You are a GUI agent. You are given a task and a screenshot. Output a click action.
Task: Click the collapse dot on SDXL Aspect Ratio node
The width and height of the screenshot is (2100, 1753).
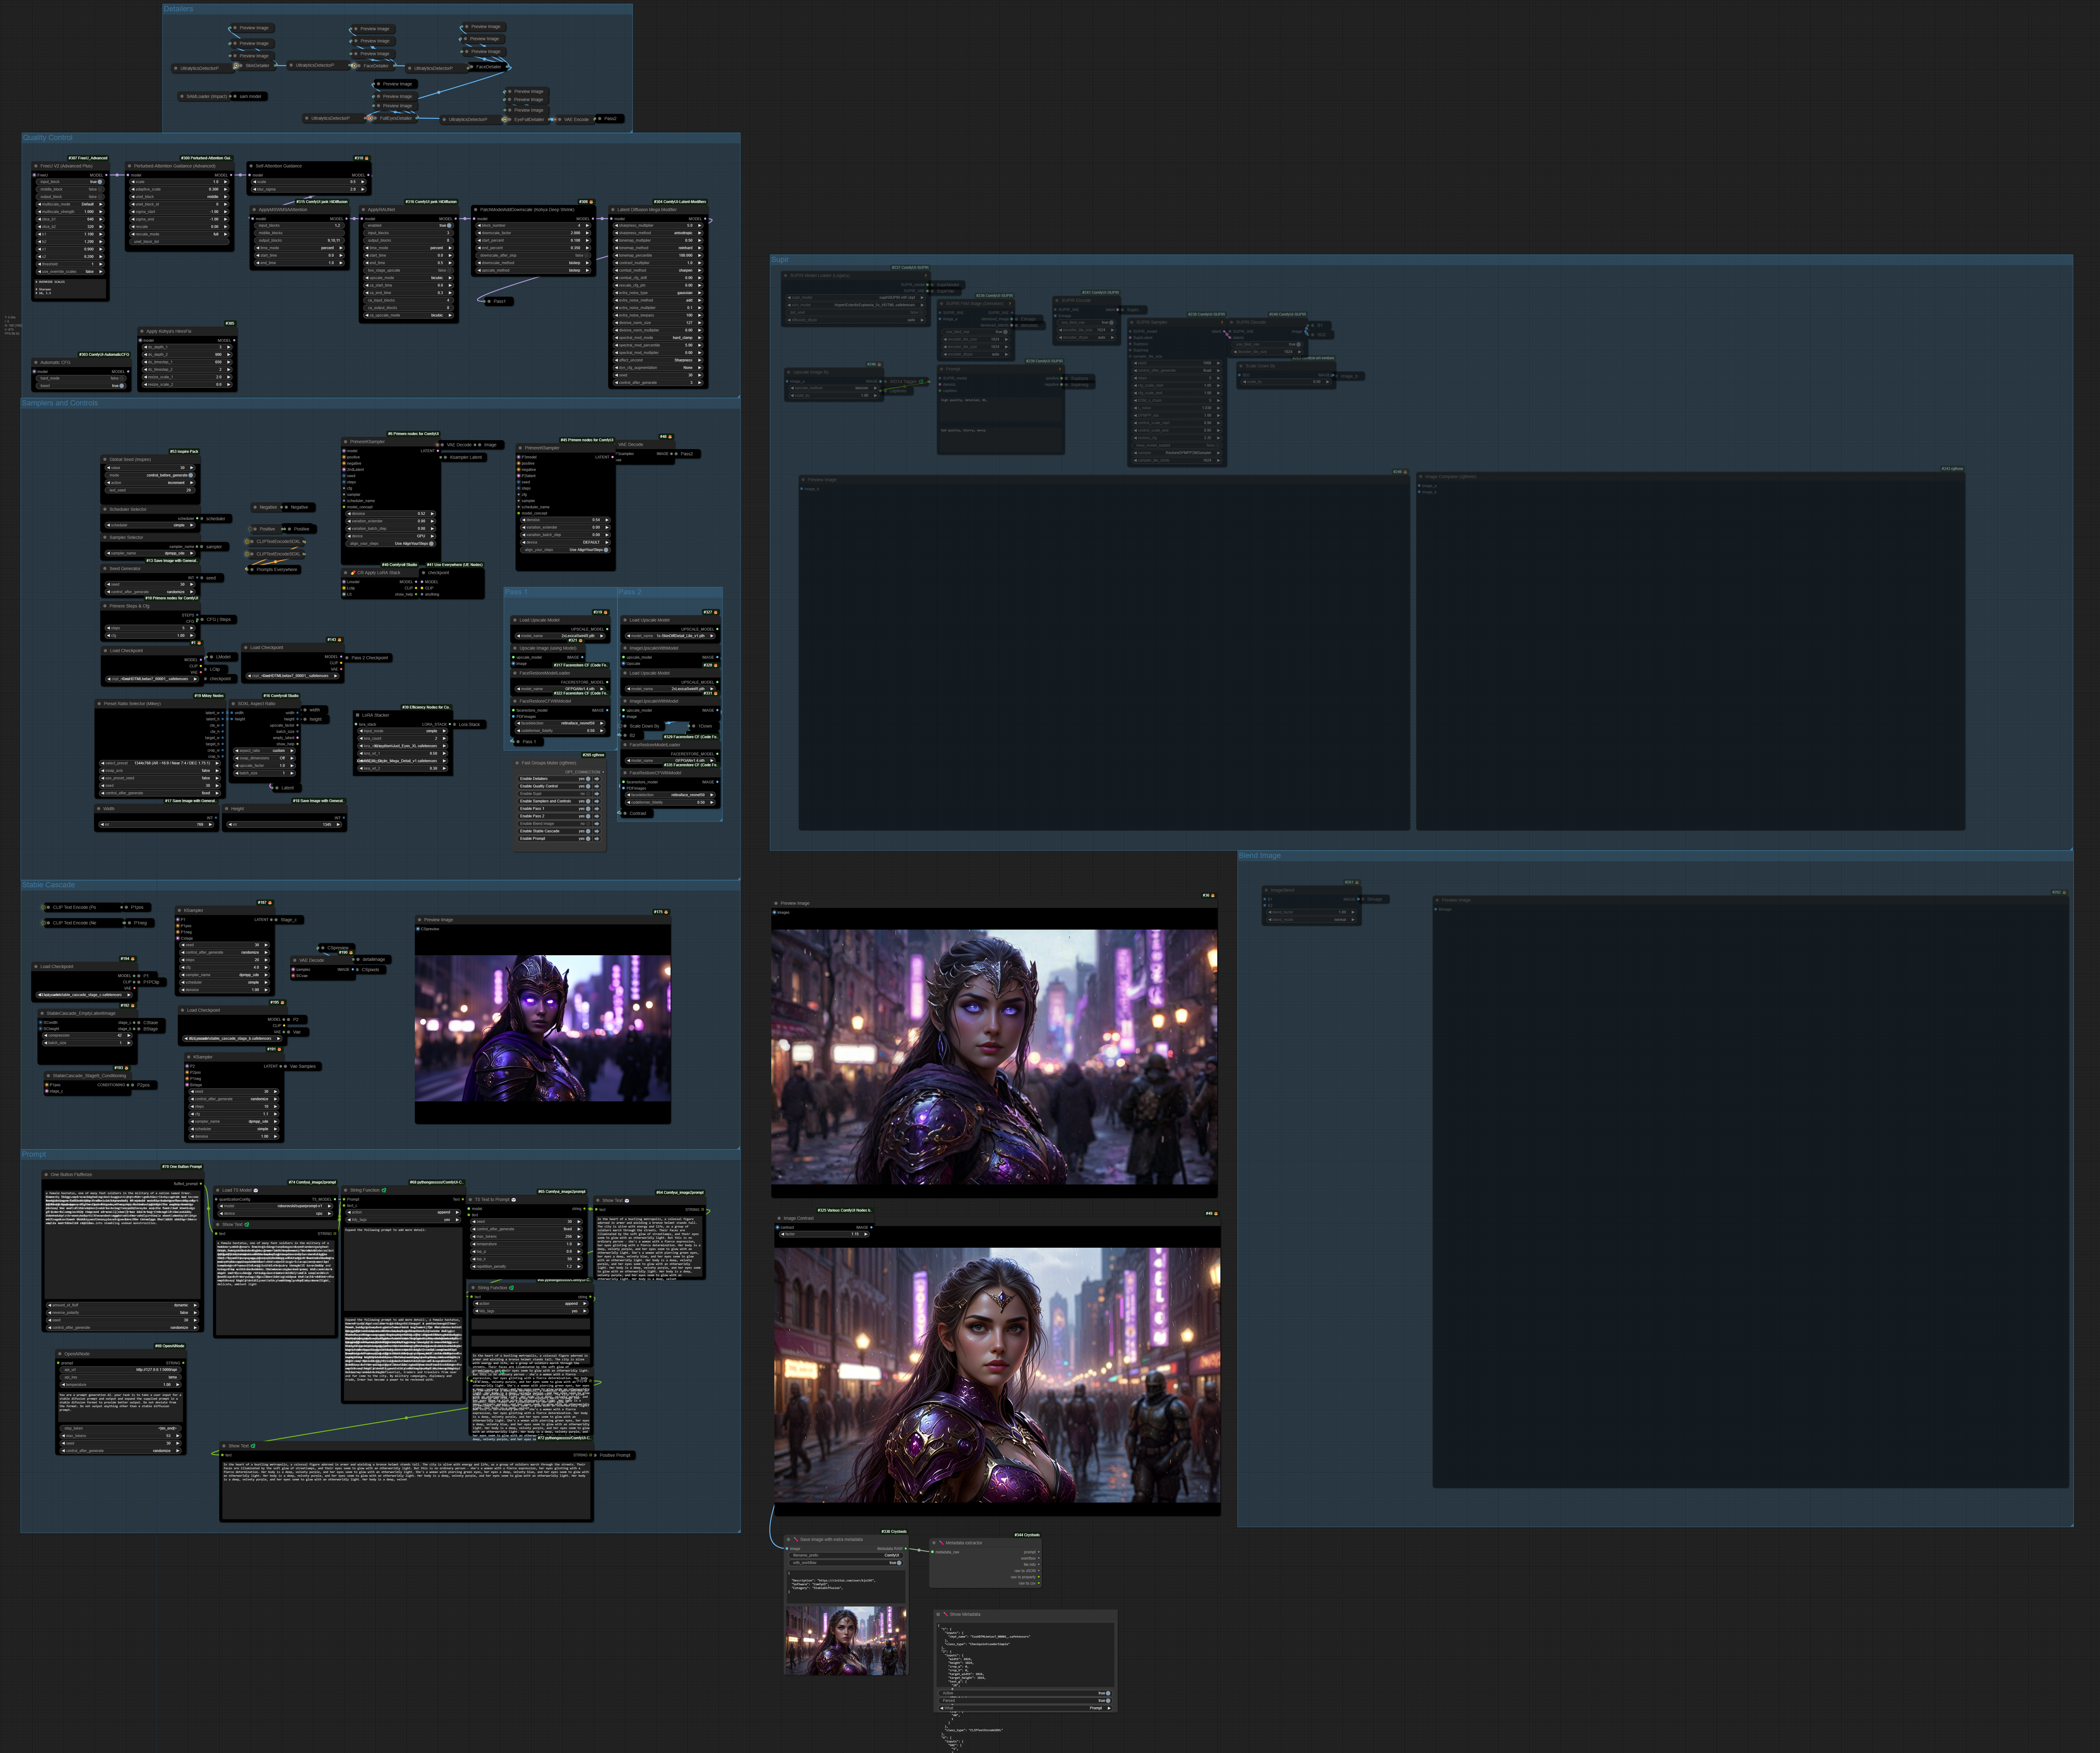[x=233, y=704]
